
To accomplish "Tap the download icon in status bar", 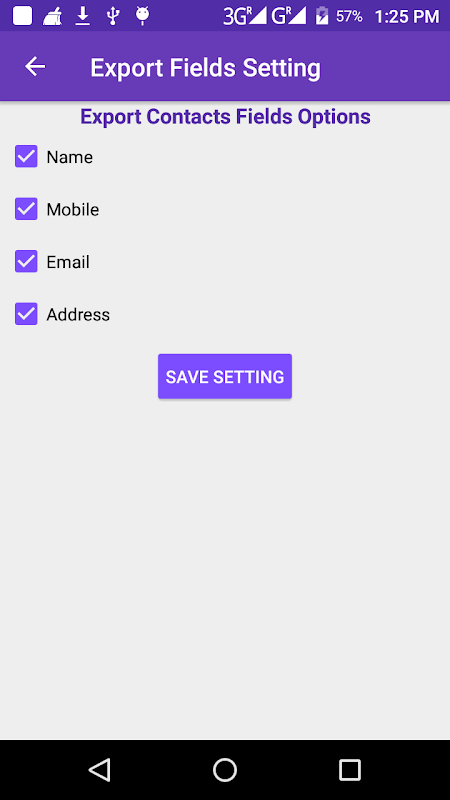I will 83,16.
